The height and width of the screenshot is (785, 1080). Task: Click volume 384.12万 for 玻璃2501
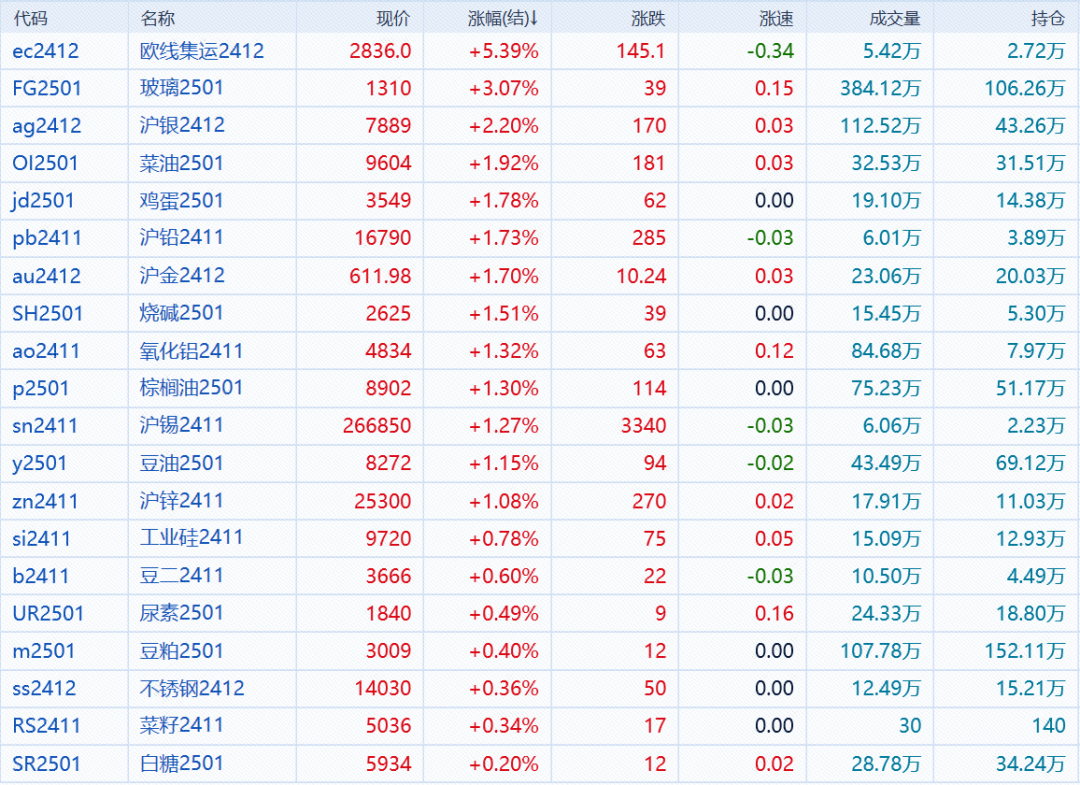pyautogui.click(x=880, y=88)
